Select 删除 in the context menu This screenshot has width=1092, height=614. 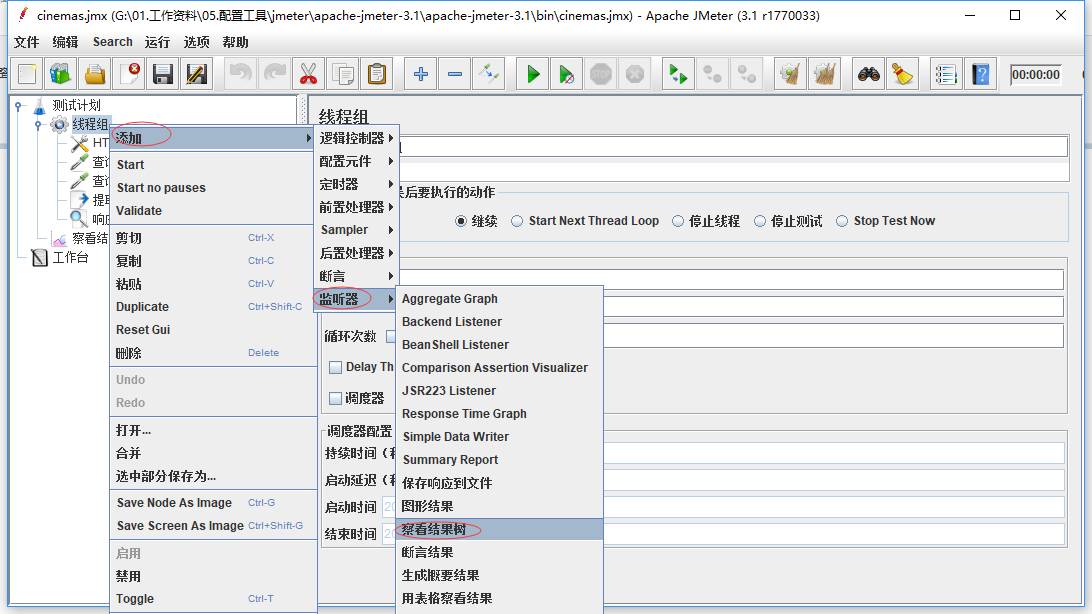213,353
